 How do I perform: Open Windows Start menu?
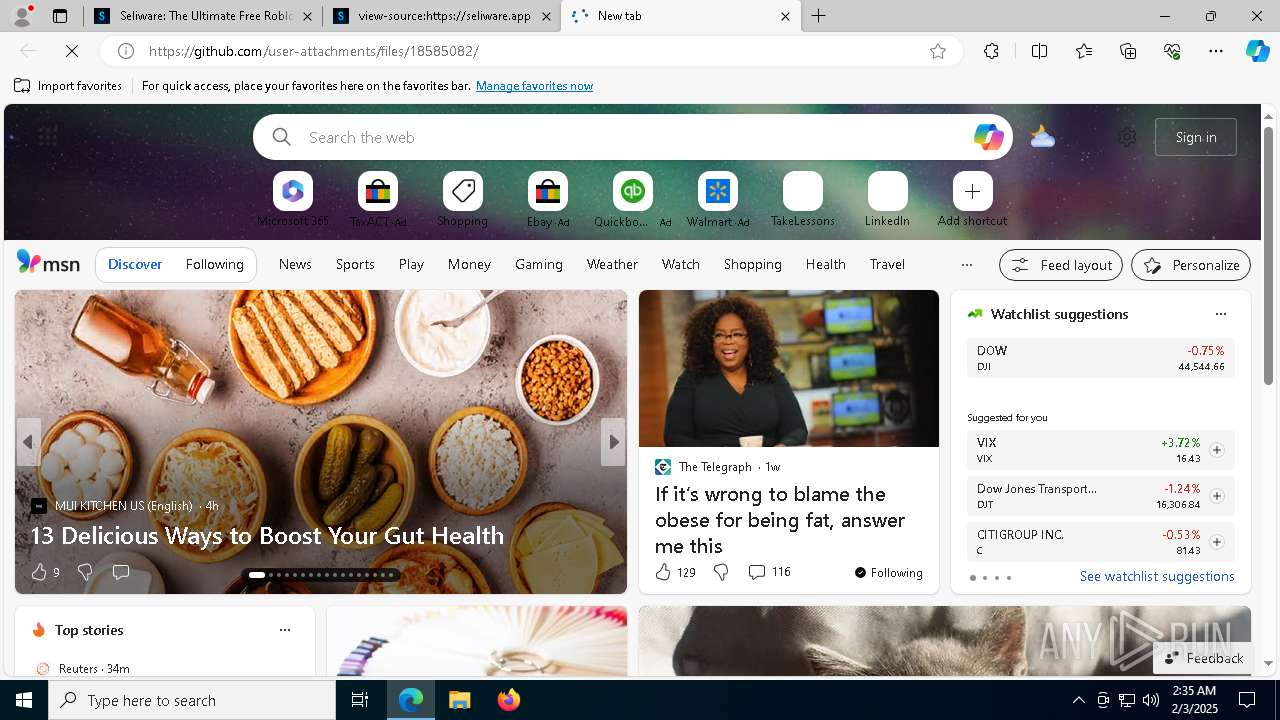click(x=24, y=700)
